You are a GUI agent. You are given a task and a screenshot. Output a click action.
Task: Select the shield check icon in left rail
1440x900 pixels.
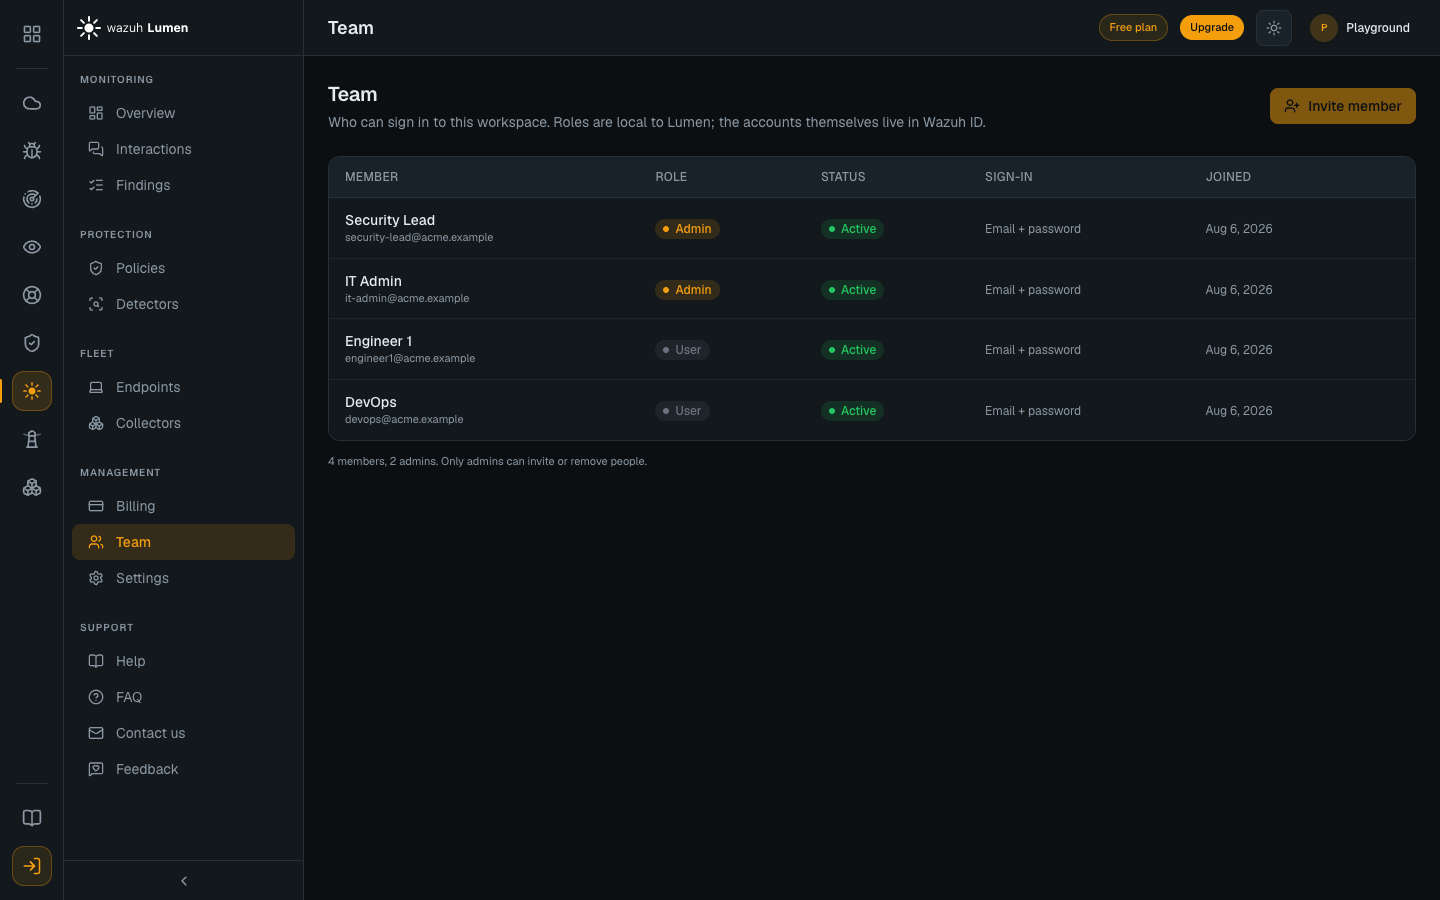coord(32,343)
